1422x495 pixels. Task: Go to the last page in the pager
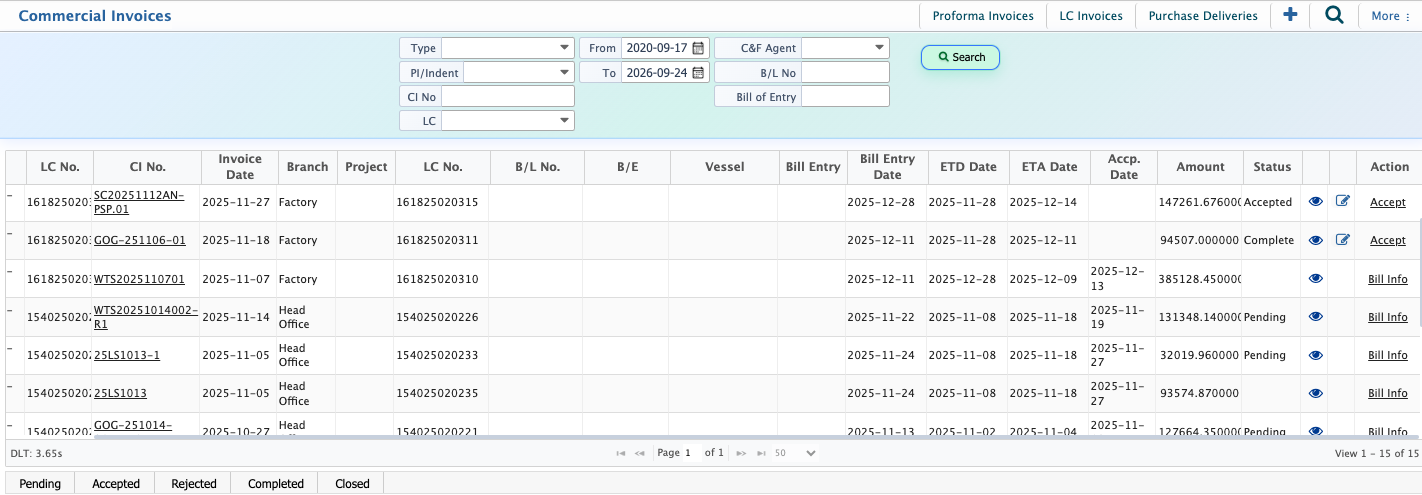point(761,453)
